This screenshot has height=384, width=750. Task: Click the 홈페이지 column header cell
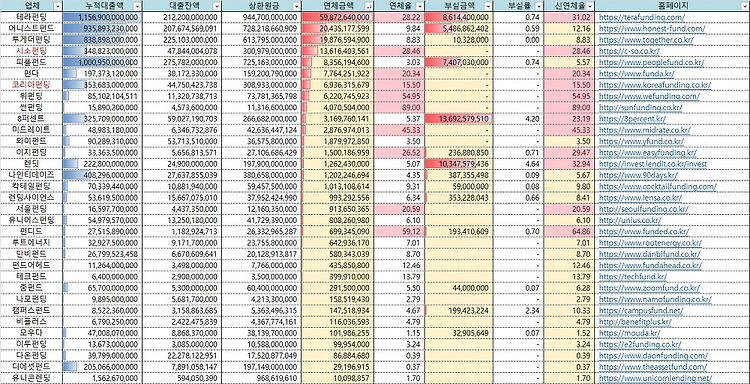673,6
